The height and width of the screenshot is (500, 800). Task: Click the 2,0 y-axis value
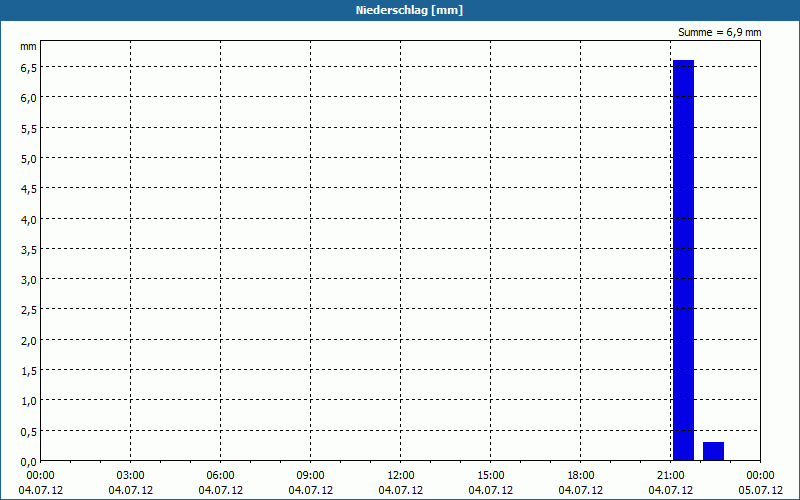click(28, 341)
